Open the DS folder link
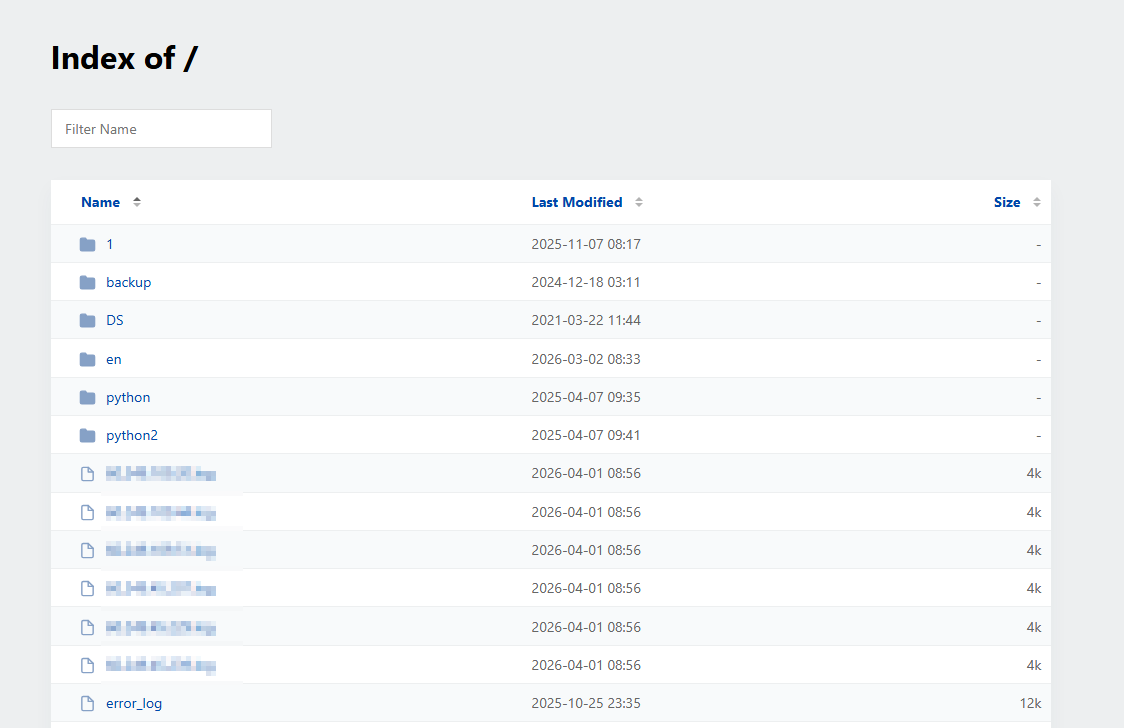The image size is (1124, 728). [x=115, y=321]
